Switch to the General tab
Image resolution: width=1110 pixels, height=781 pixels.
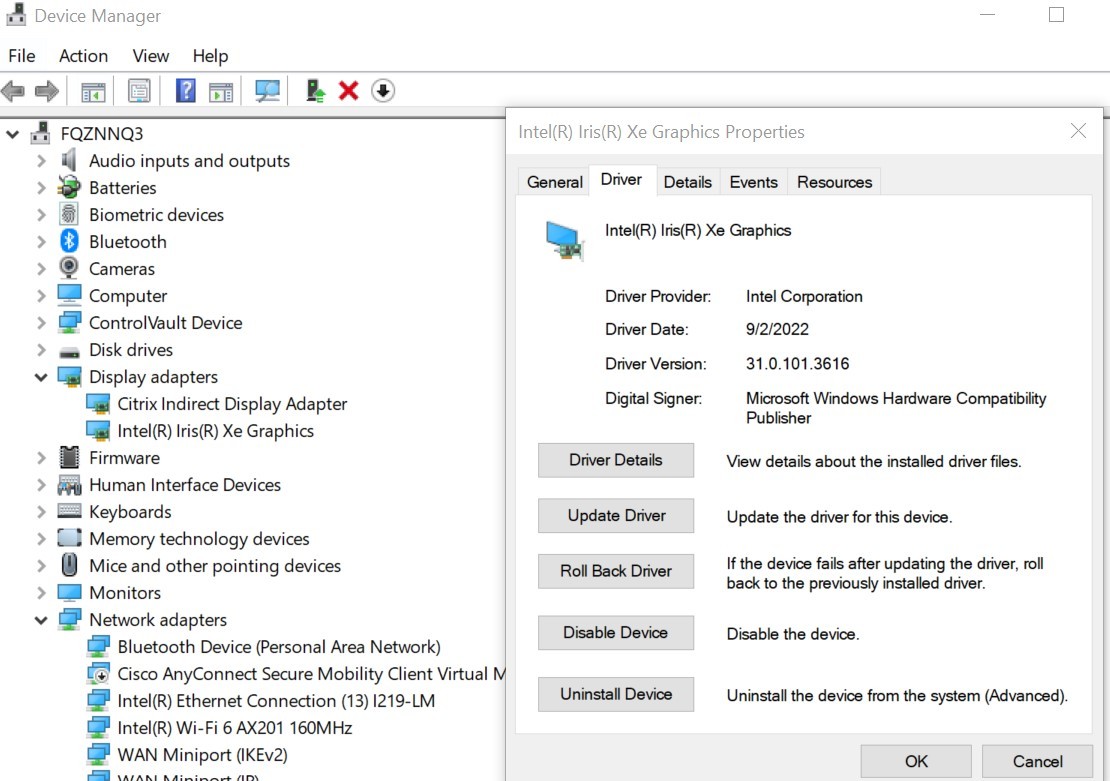[x=554, y=182]
